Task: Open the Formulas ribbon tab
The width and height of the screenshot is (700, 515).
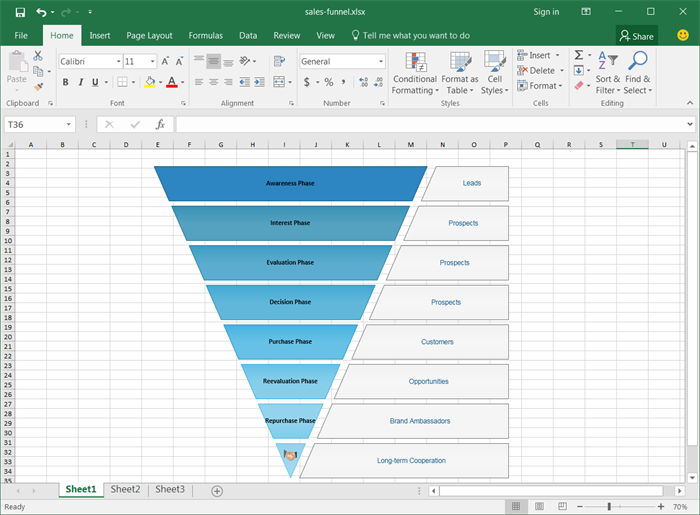Action: click(206, 35)
